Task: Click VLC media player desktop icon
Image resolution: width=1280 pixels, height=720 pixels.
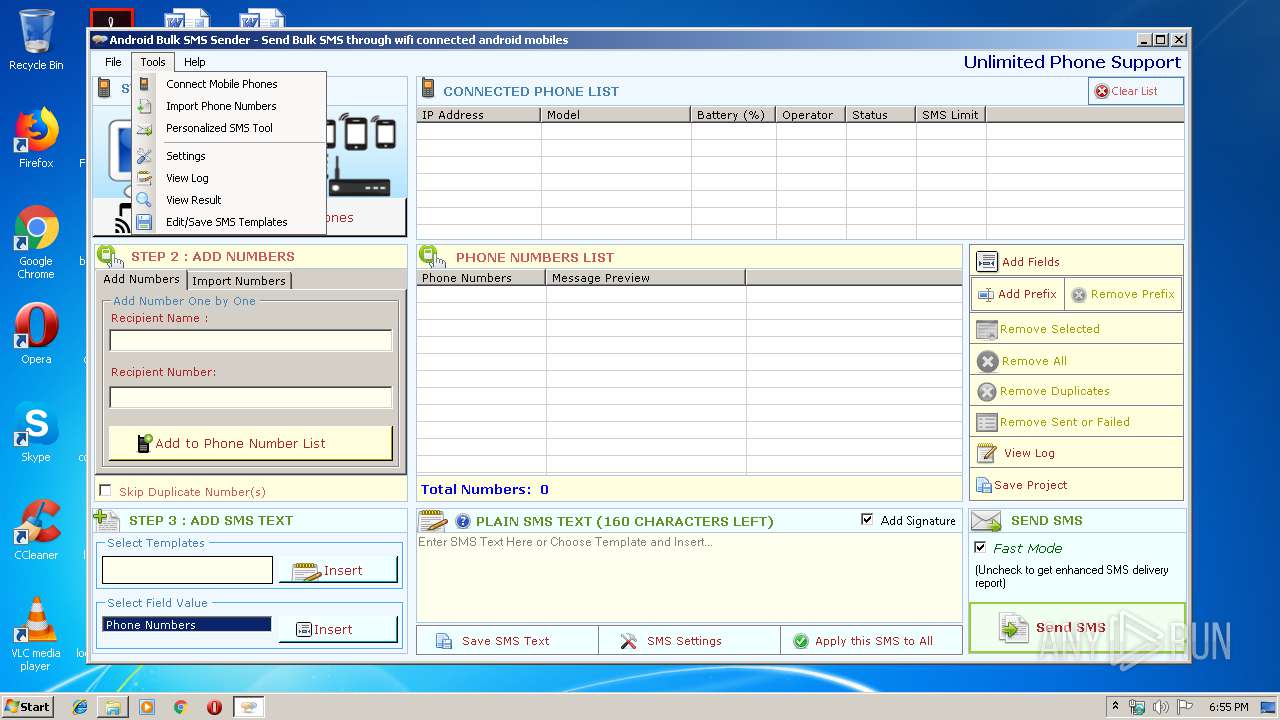Action: (36, 634)
